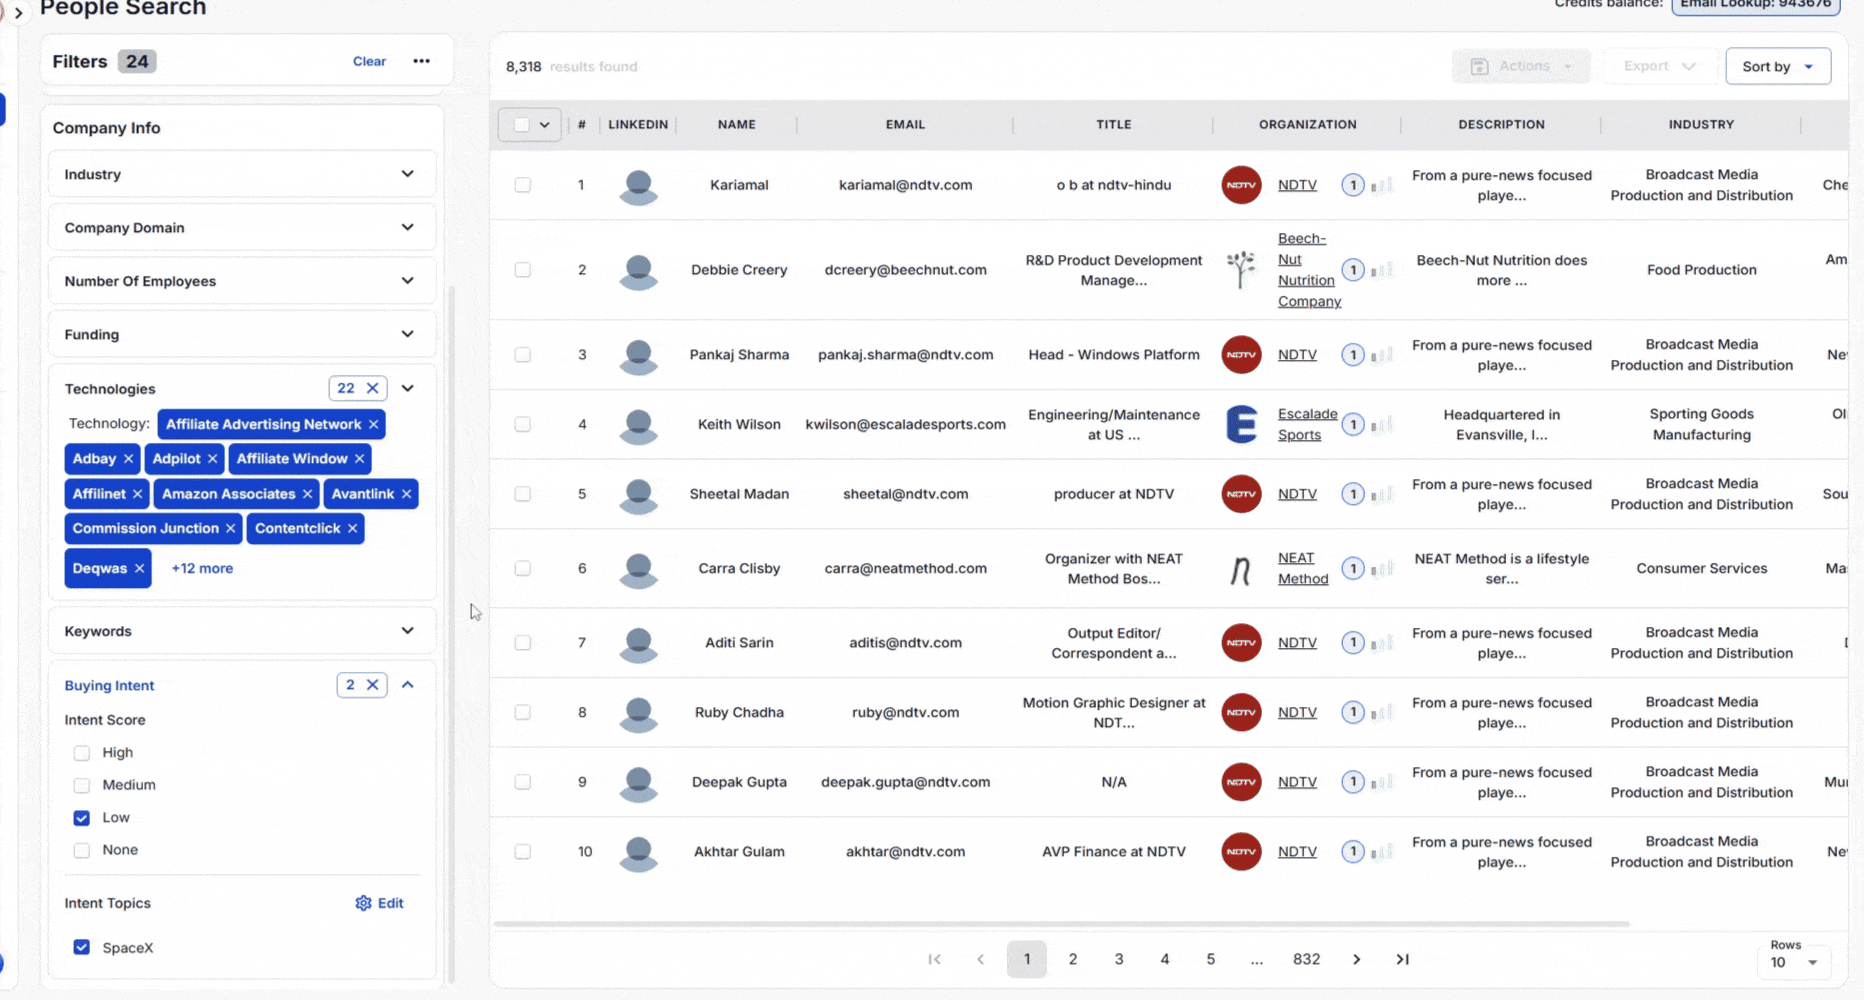Go to page 3 of results

[x=1118, y=959]
